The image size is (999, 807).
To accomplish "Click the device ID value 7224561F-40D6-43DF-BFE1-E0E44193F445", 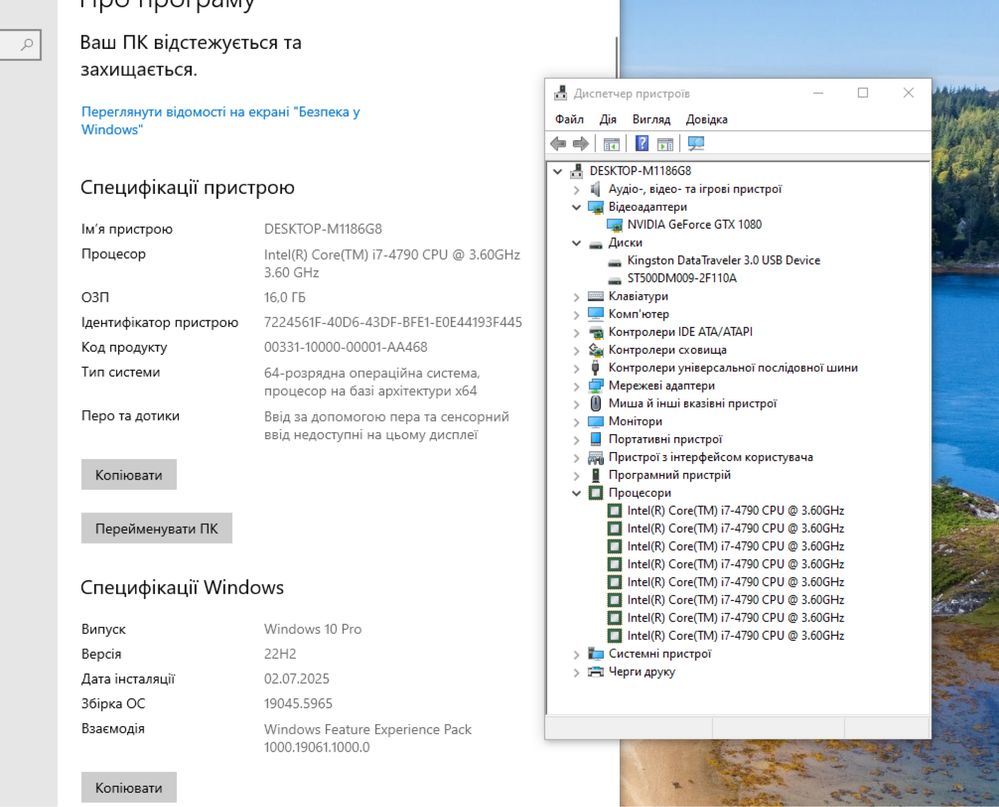I will [393, 322].
